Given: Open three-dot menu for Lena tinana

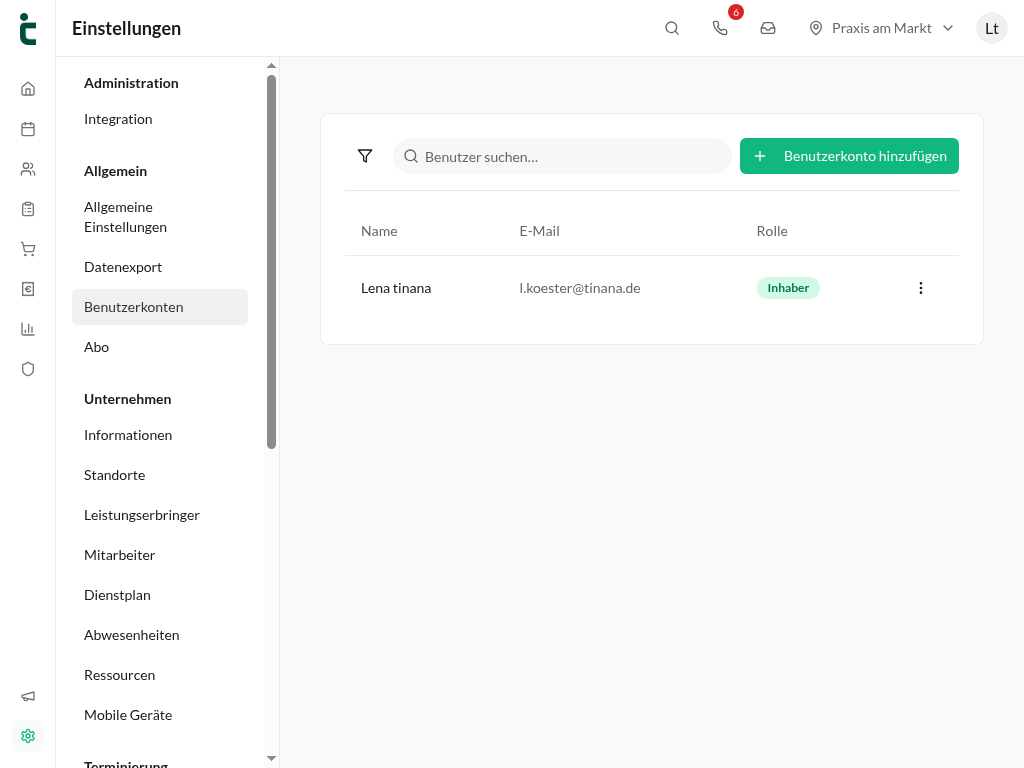Looking at the screenshot, I should [921, 288].
